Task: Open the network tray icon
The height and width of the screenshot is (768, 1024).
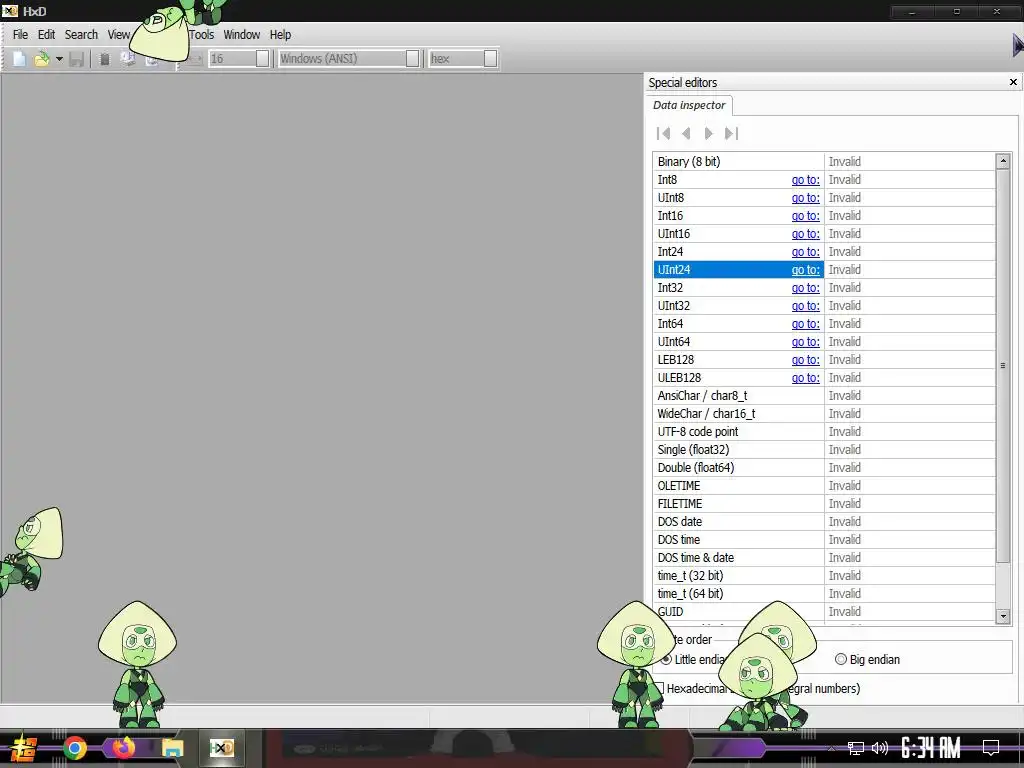Action: pos(856,748)
